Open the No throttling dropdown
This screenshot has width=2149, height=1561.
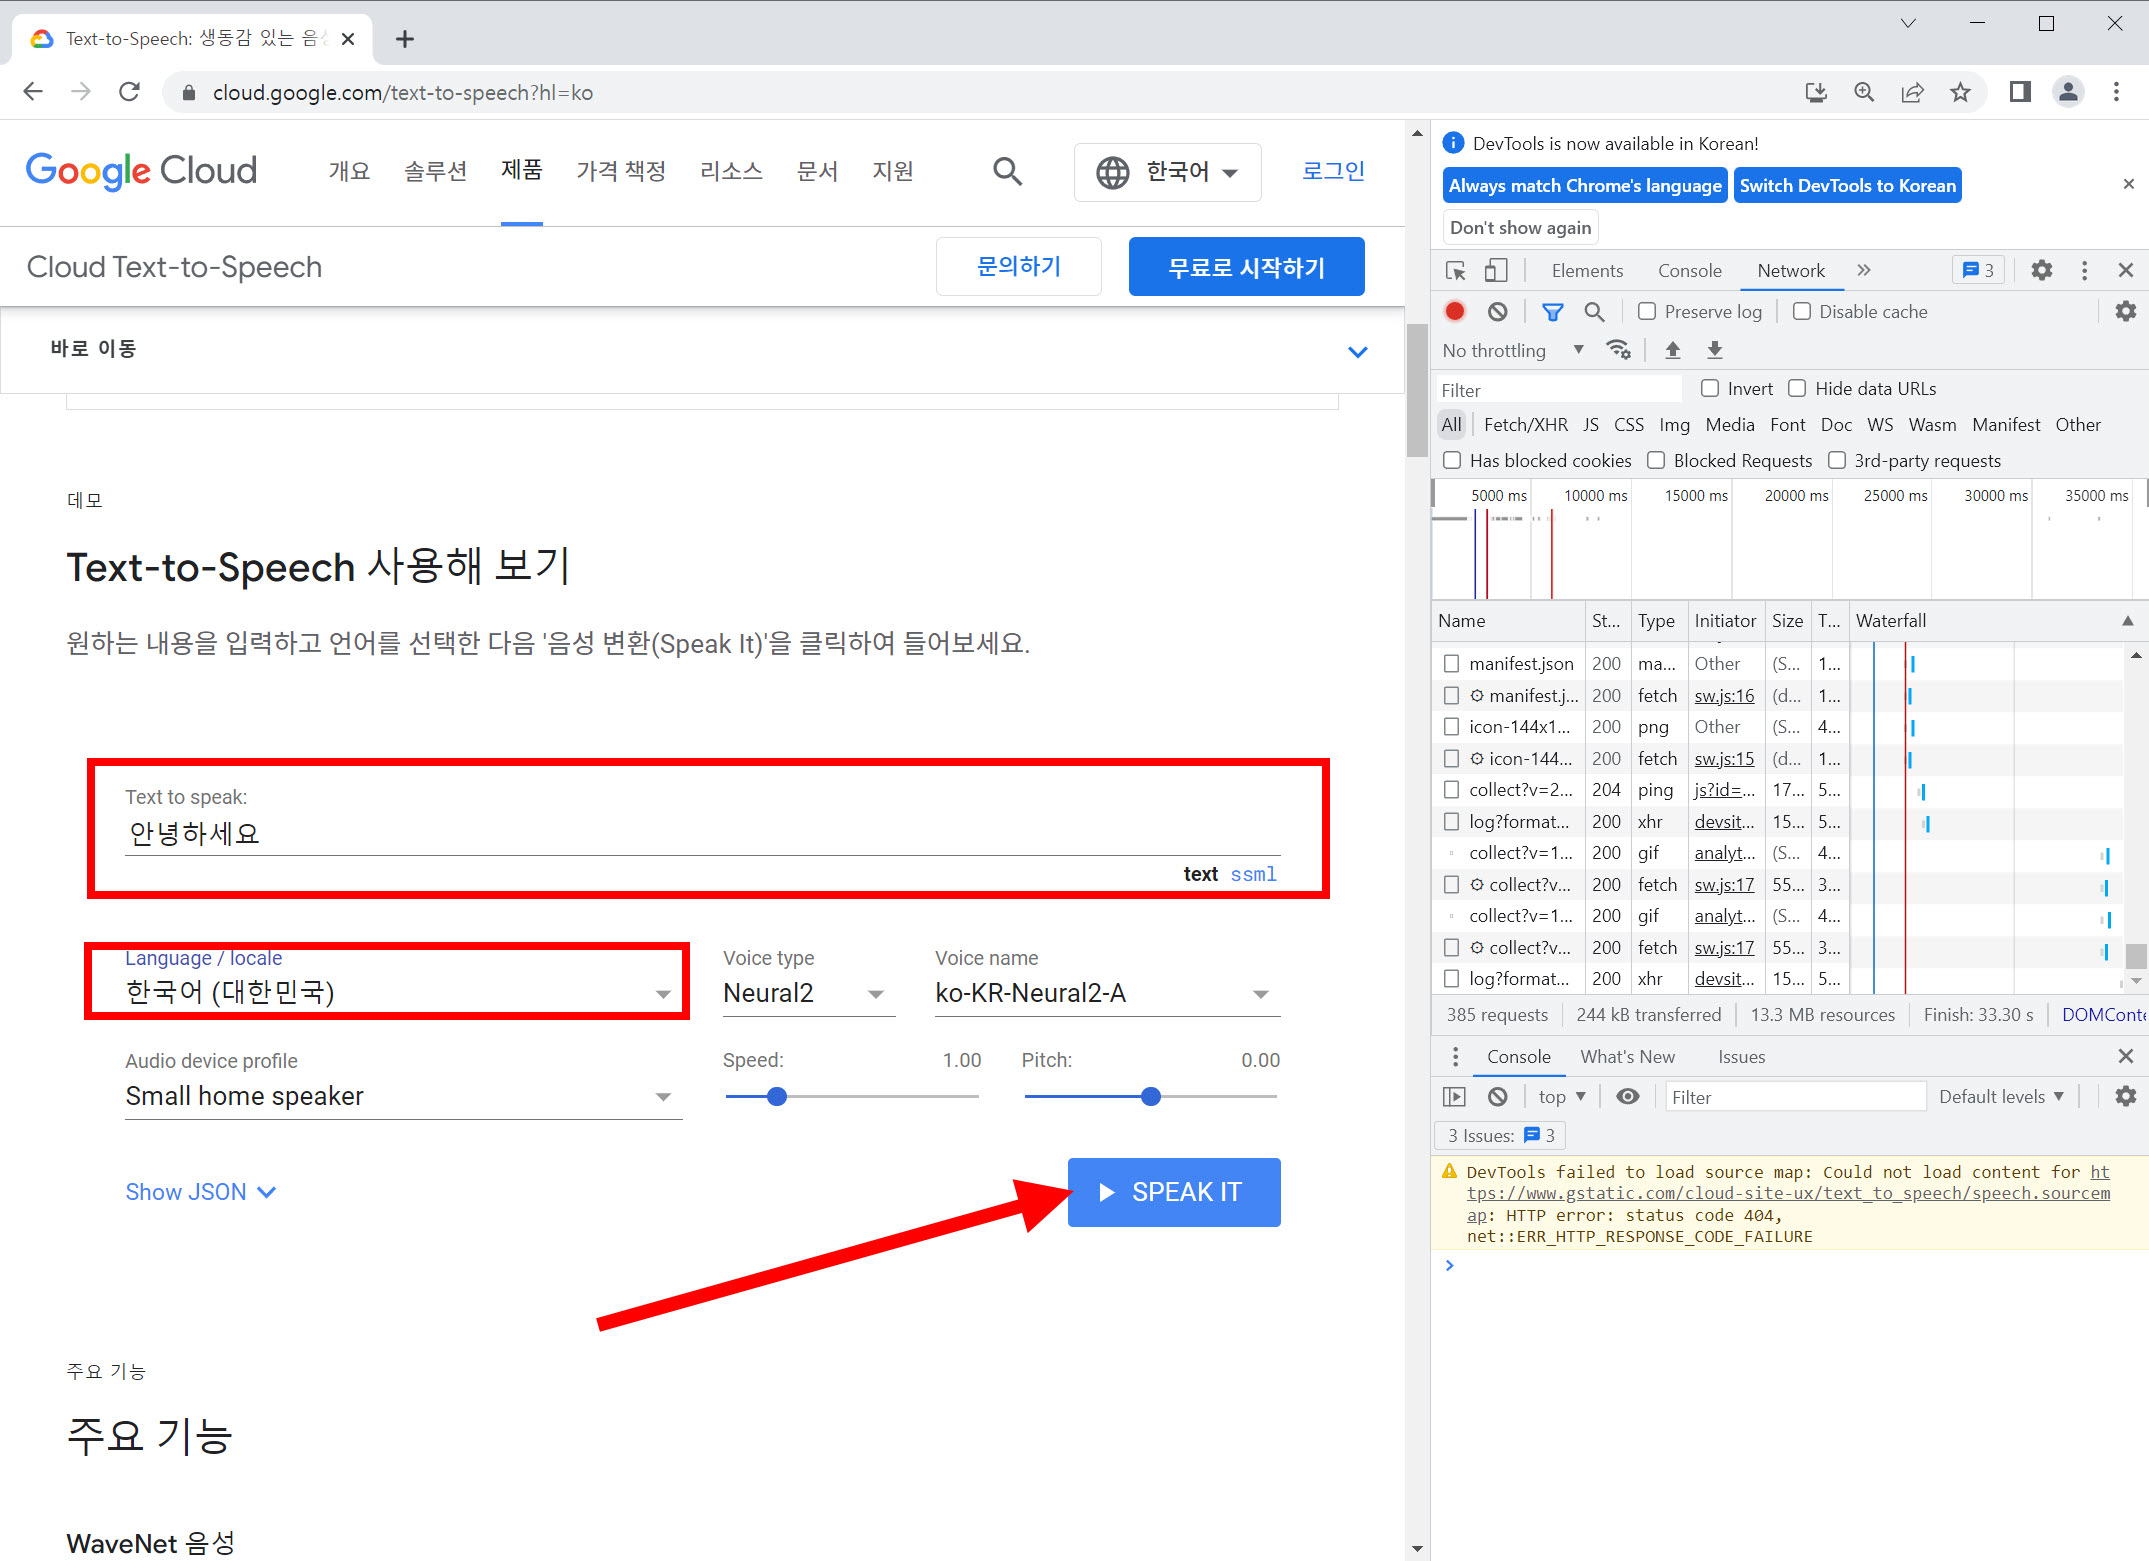tap(1511, 350)
